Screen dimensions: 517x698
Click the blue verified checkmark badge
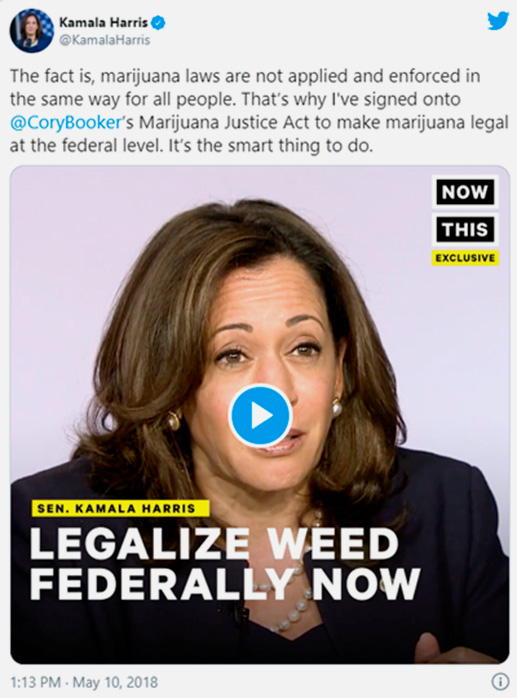[158, 22]
